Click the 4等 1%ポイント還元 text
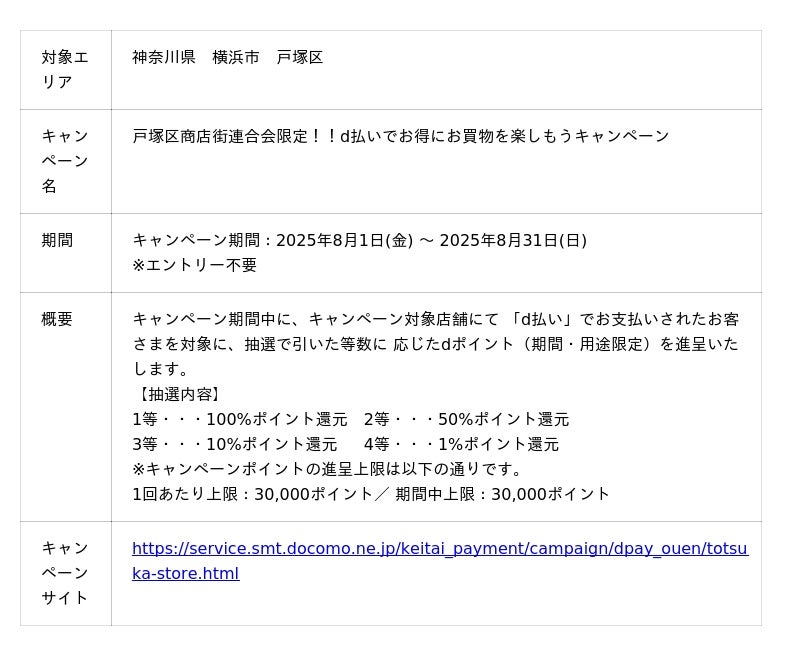This screenshot has height=656, width=800. pyautogui.click(x=461, y=445)
